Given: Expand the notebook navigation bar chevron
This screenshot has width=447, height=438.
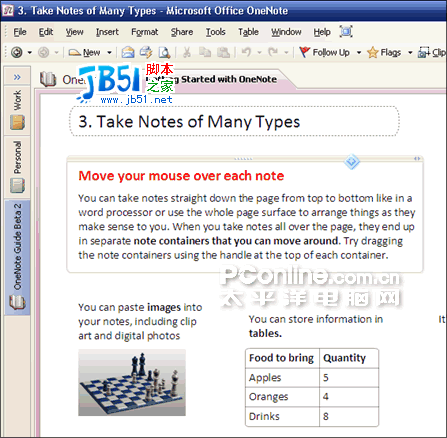Looking at the screenshot, I should (17, 77).
